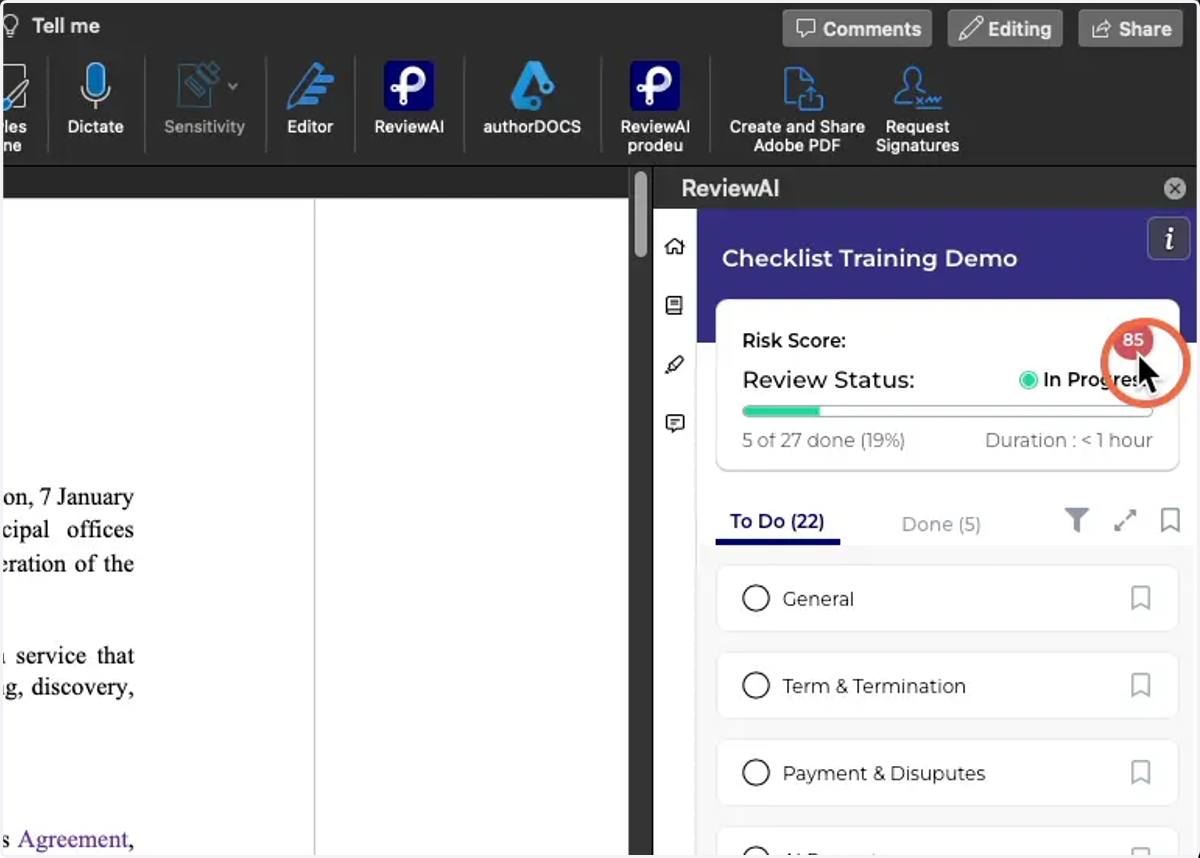Click the Share button

coord(1131,29)
